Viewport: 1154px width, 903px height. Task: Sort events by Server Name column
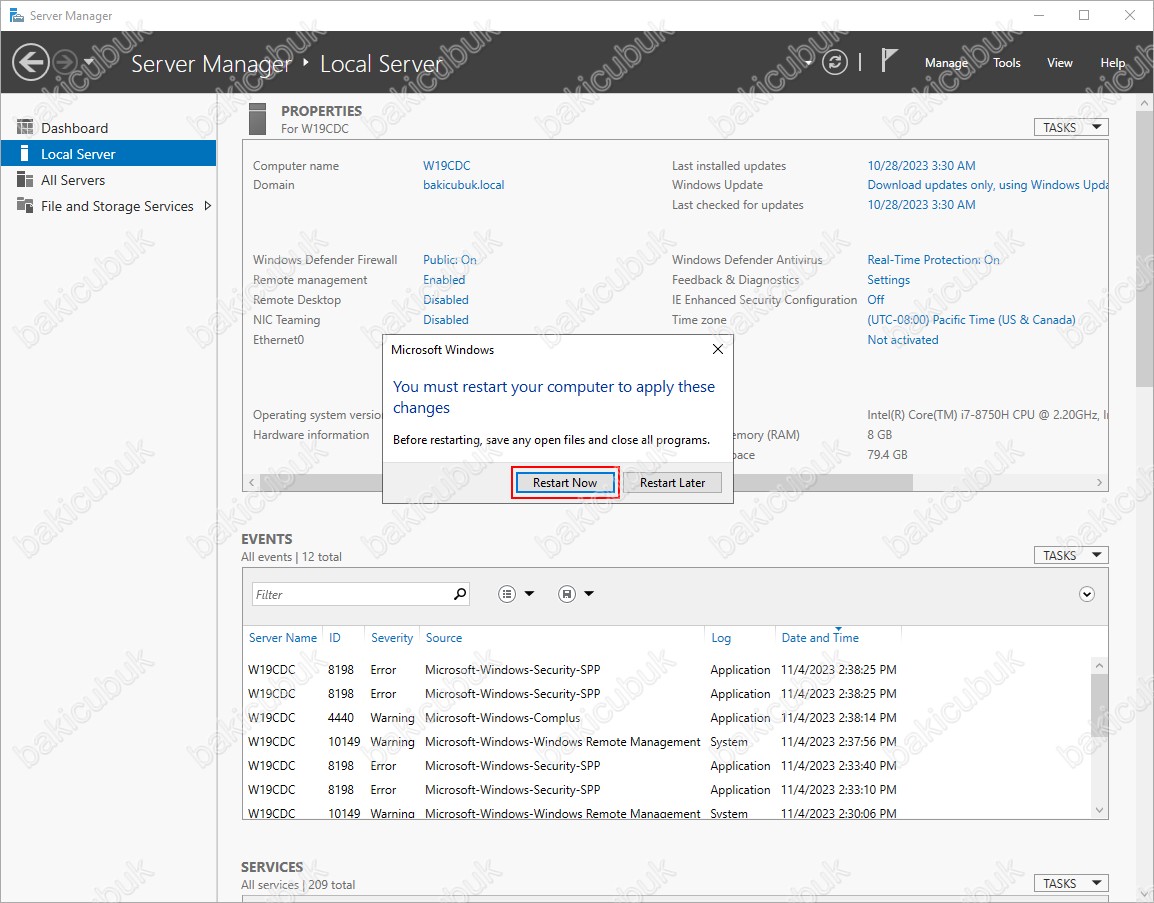pyautogui.click(x=283, y=638)
